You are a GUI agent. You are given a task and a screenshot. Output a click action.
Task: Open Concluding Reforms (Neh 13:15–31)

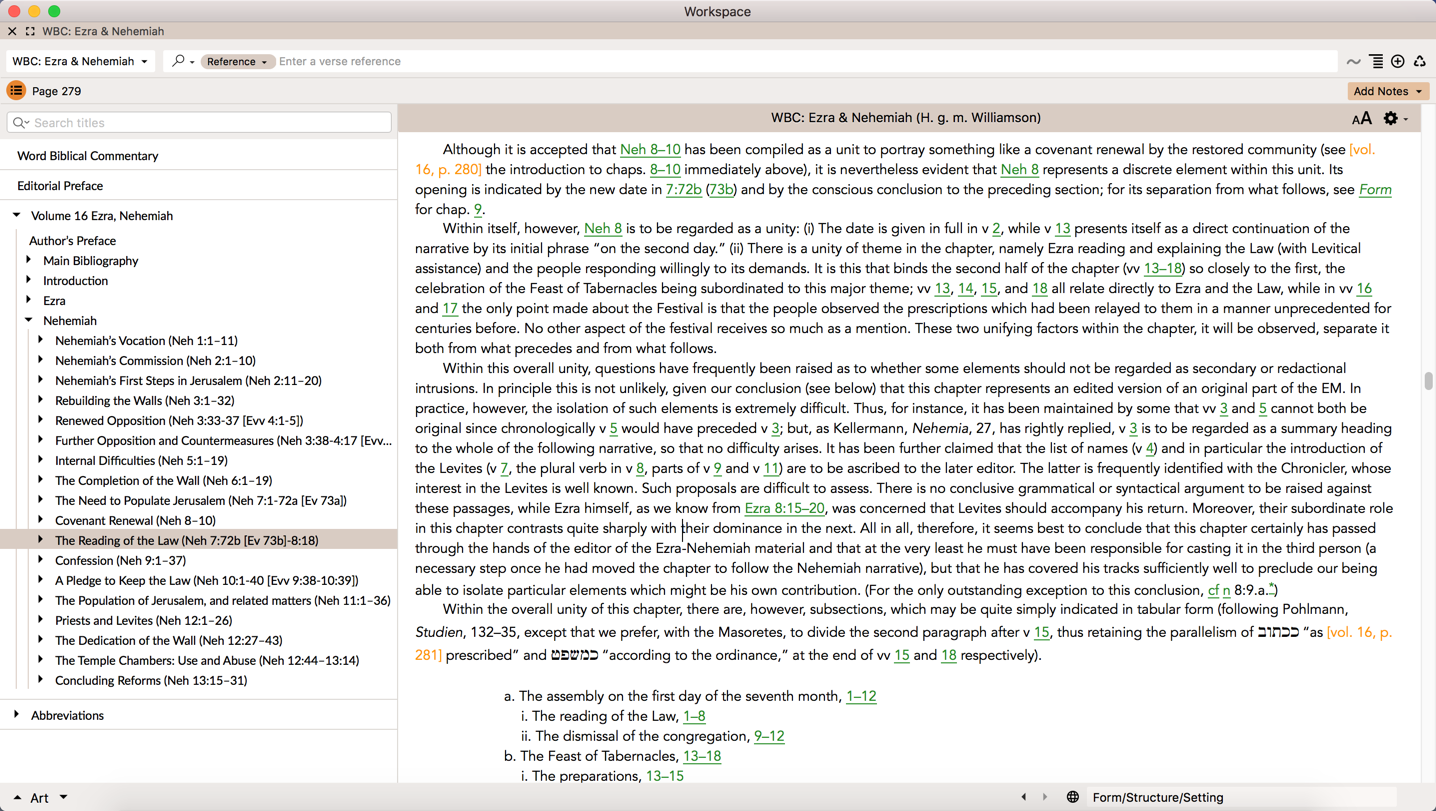151,680
